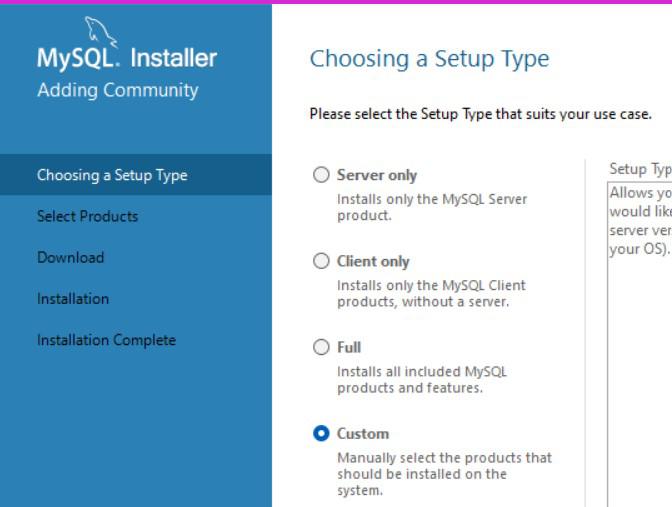Select the Server only radio button
672x507 pixels.
tap(321, 175)
